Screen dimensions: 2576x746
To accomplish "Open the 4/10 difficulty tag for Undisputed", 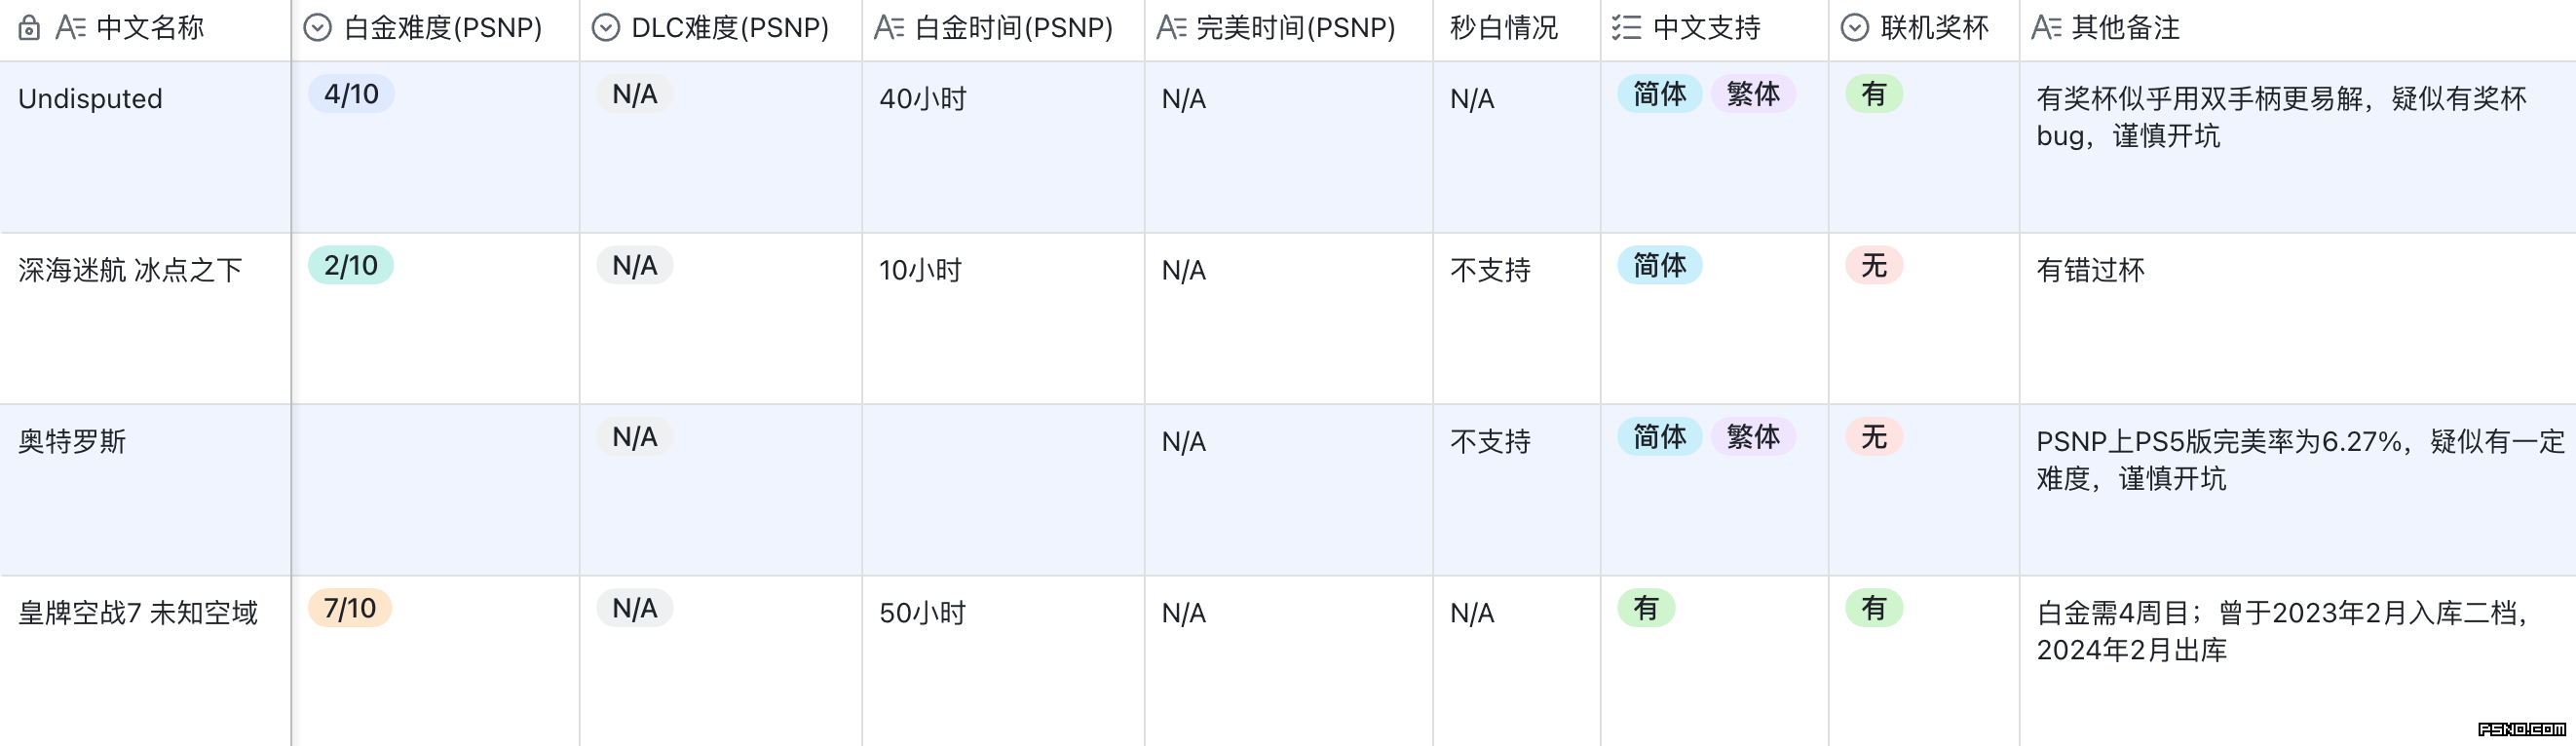I will click(x=351, y=95).
